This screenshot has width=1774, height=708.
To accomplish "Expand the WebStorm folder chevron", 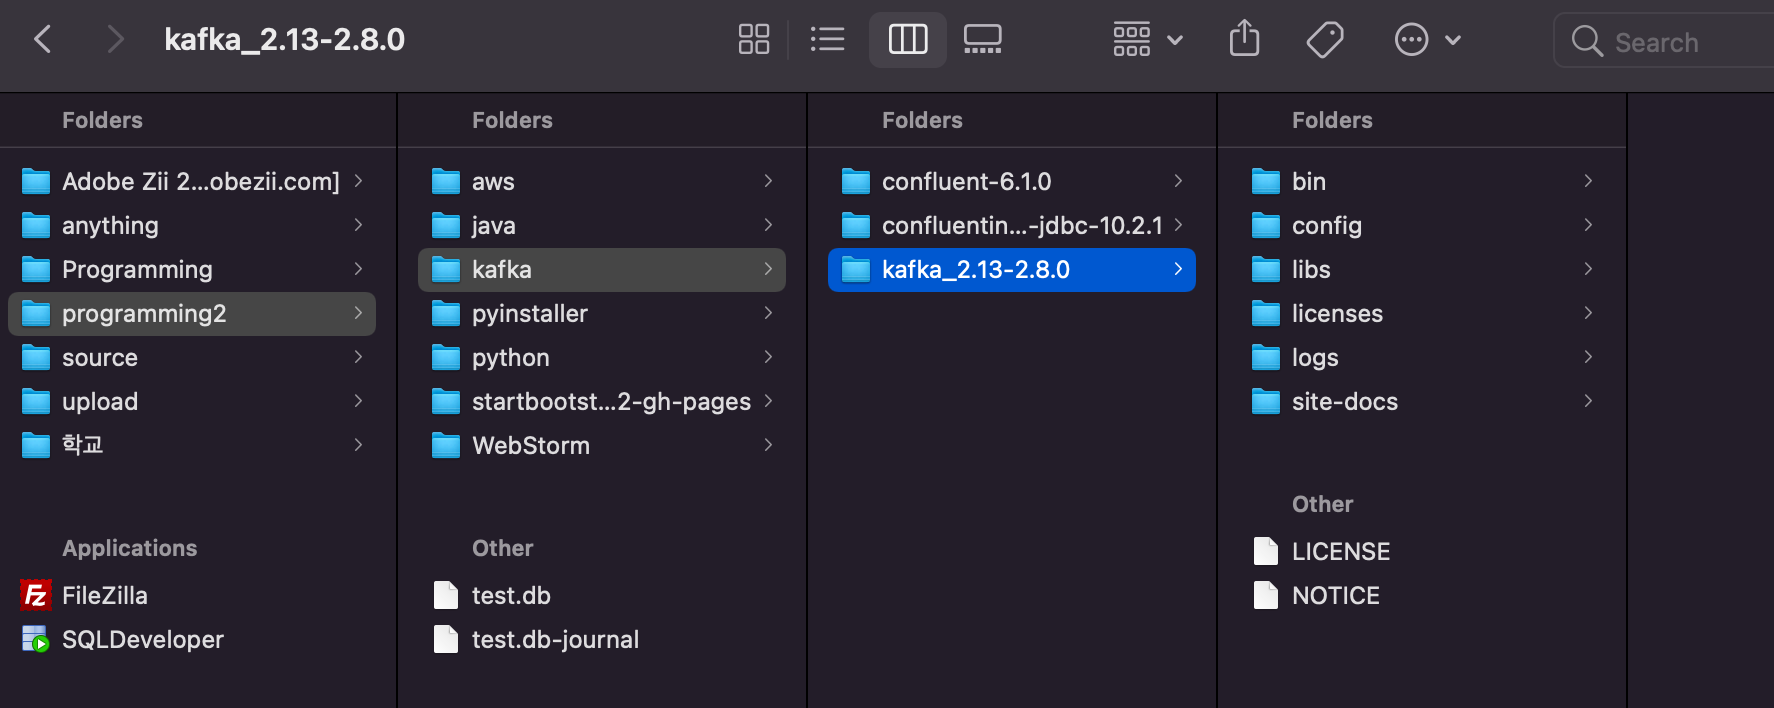I will (x=768, y=445).
